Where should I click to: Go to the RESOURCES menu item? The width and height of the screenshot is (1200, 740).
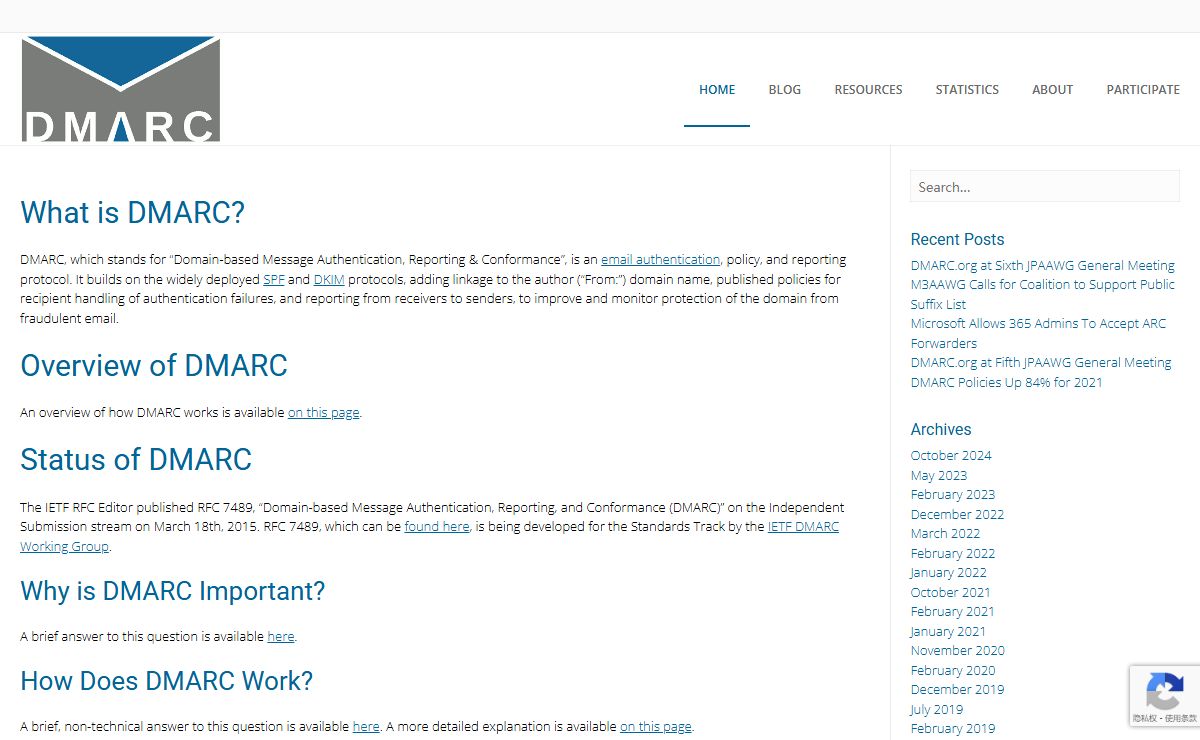pyautogui.click(x=868, y=89)
